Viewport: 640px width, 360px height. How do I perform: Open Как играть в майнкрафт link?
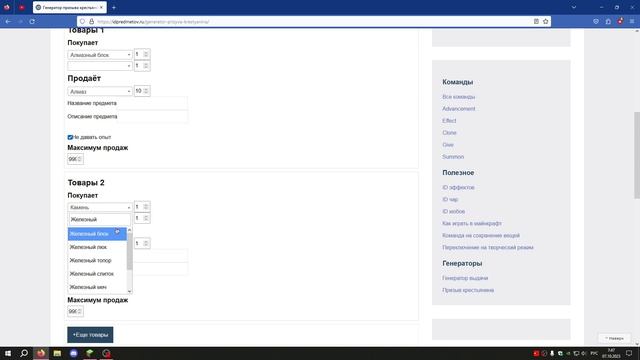coord(472,224)
